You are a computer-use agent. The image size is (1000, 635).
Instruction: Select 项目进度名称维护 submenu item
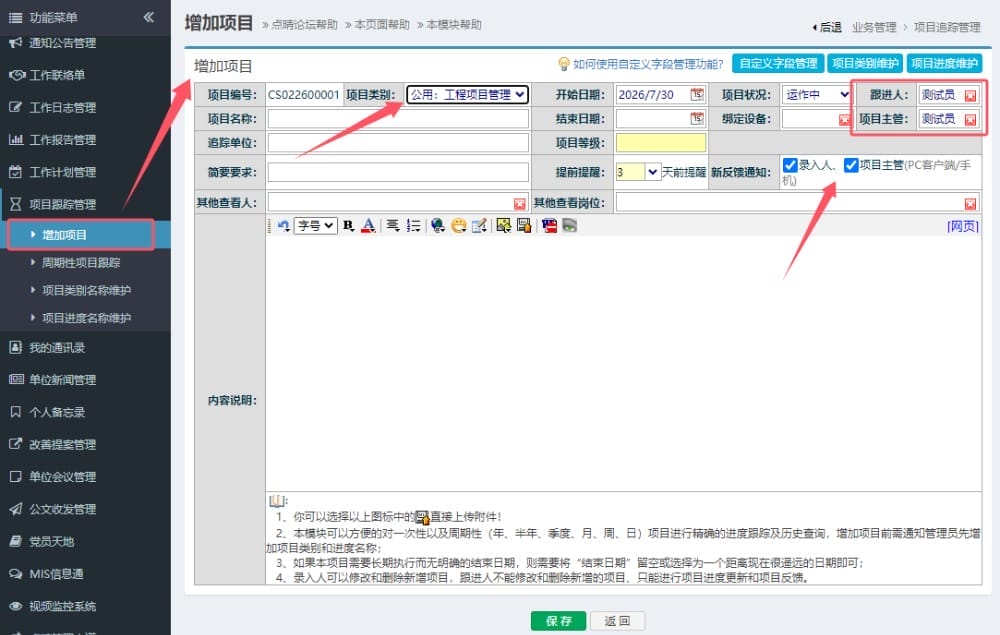click(x=86, y=318)
